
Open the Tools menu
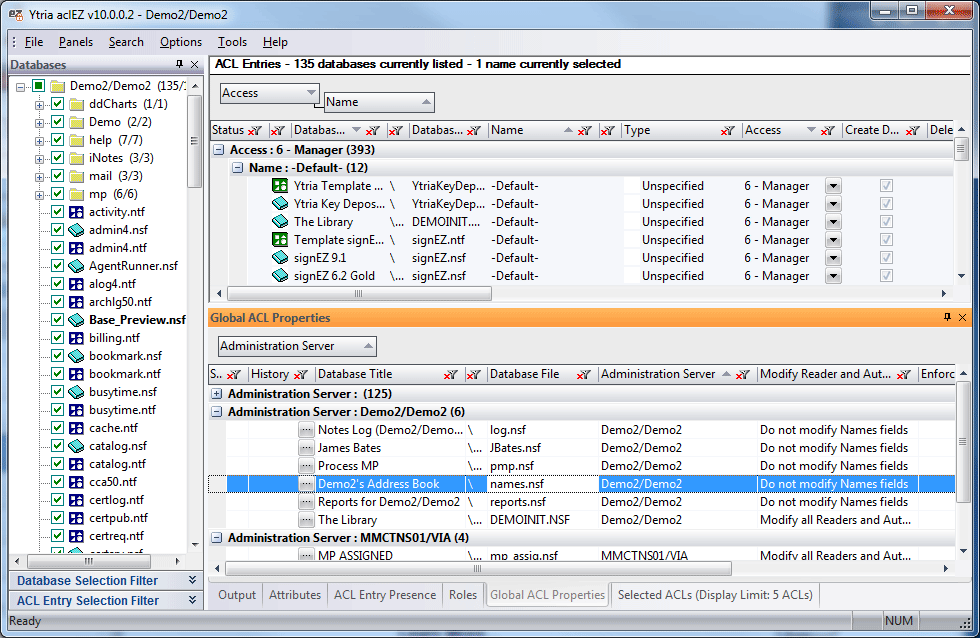[x=232, y=42]
